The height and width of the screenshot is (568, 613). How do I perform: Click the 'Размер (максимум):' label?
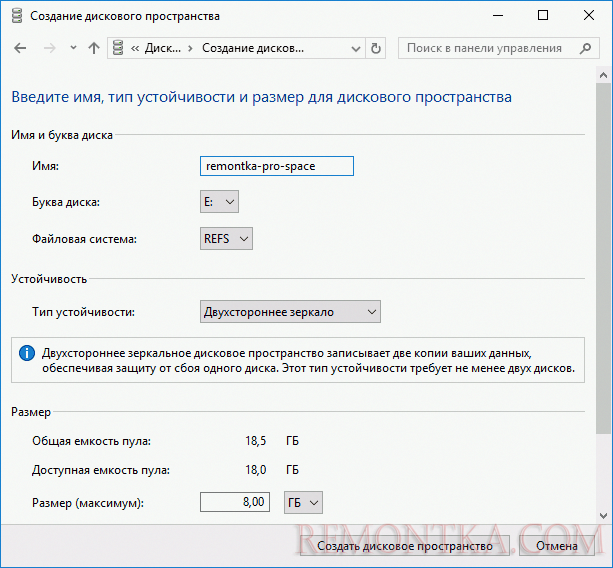[88, 503]
